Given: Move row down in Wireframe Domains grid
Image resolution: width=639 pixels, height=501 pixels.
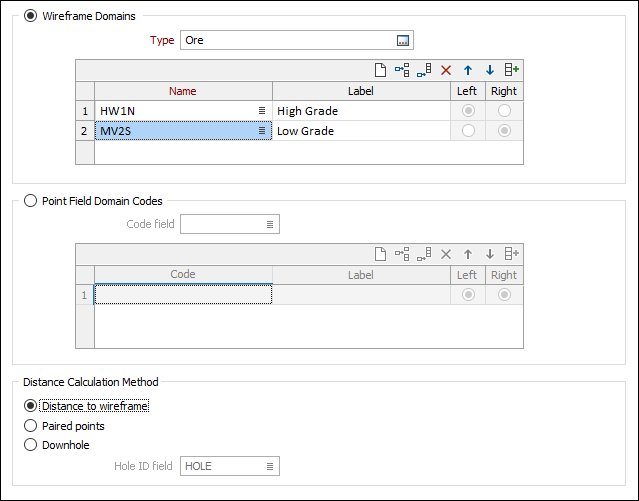Looking at the screenshot, I should (490, 71).
